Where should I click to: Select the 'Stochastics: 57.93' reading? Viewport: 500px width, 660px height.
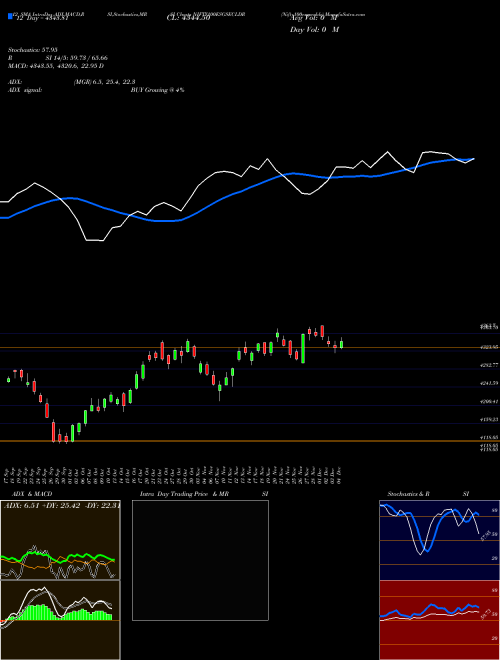(32, 50)
